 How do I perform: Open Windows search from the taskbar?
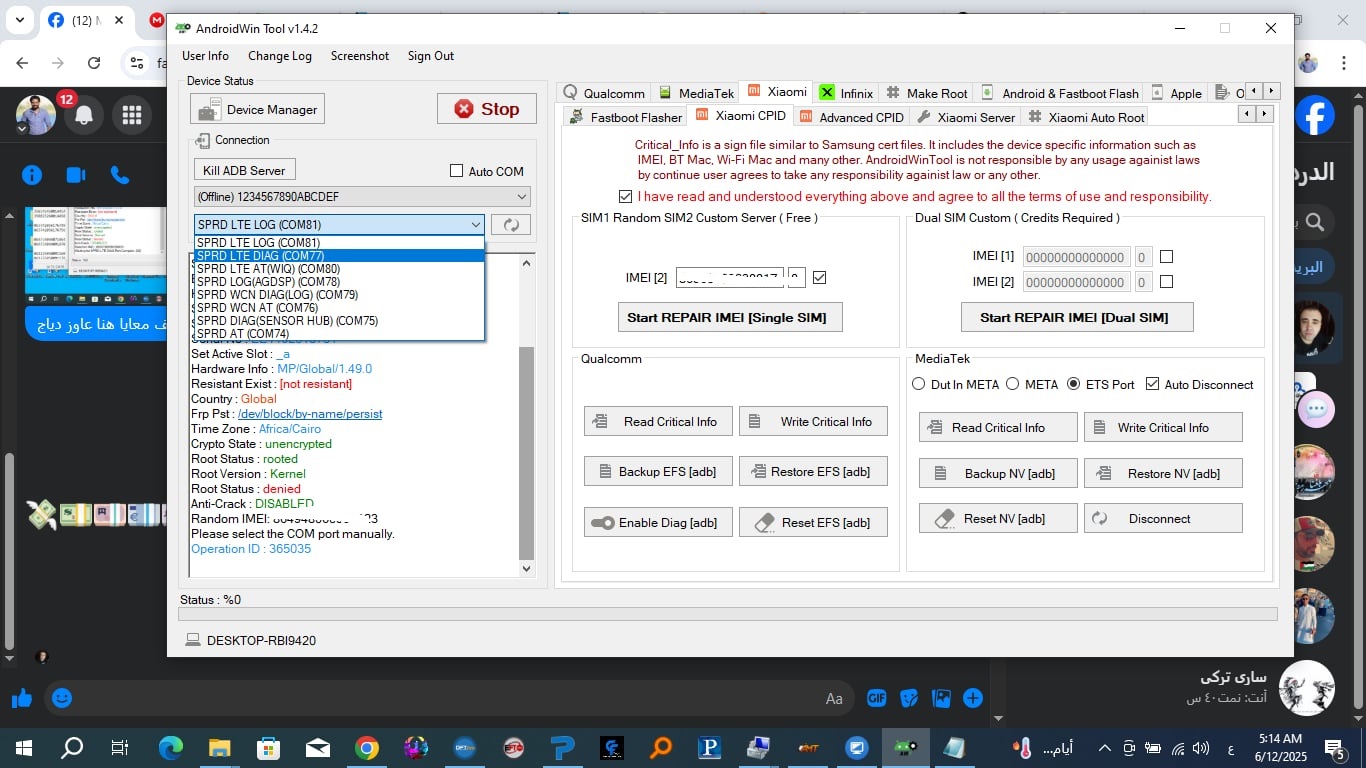tap(72, 747)
